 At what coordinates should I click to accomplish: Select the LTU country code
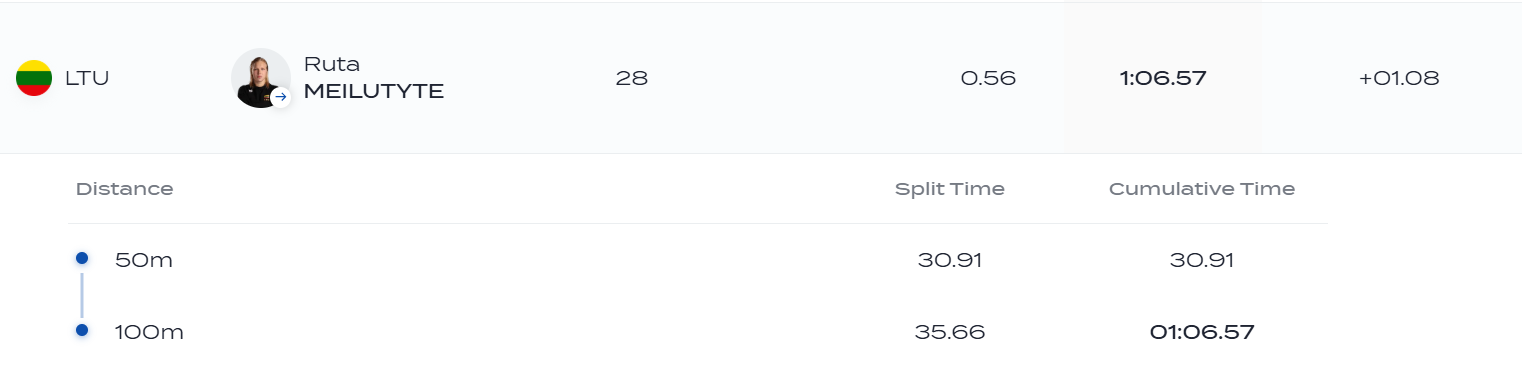click(x=87, y=78)
